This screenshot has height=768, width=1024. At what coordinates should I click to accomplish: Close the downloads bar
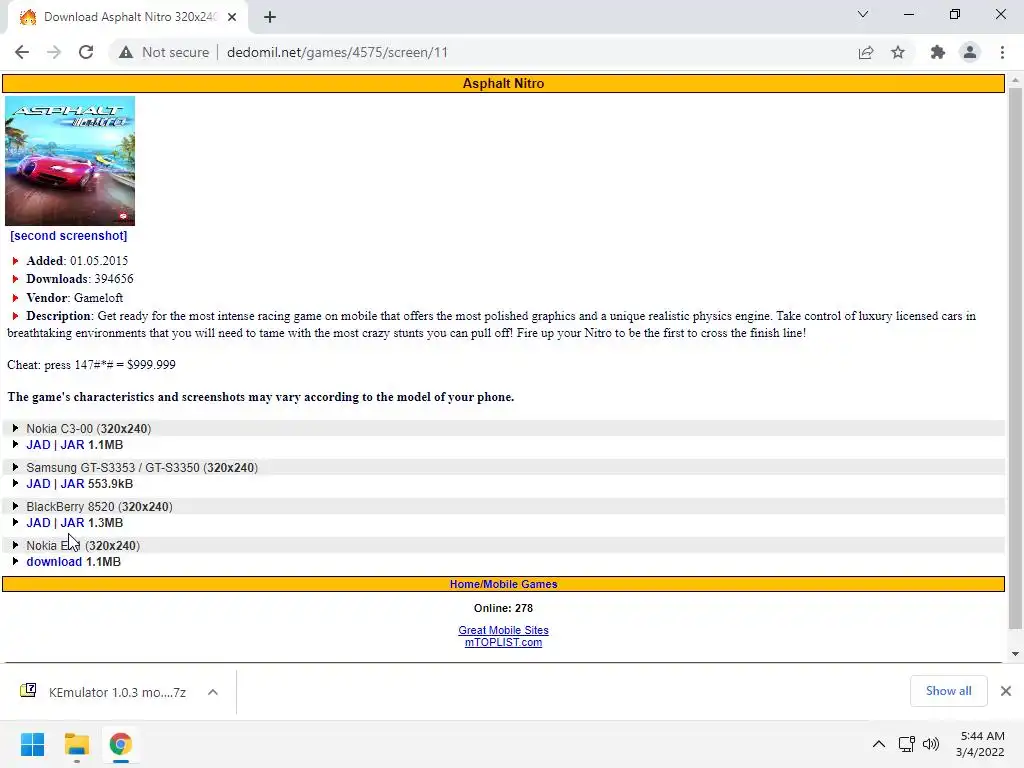pos(1006,691)
